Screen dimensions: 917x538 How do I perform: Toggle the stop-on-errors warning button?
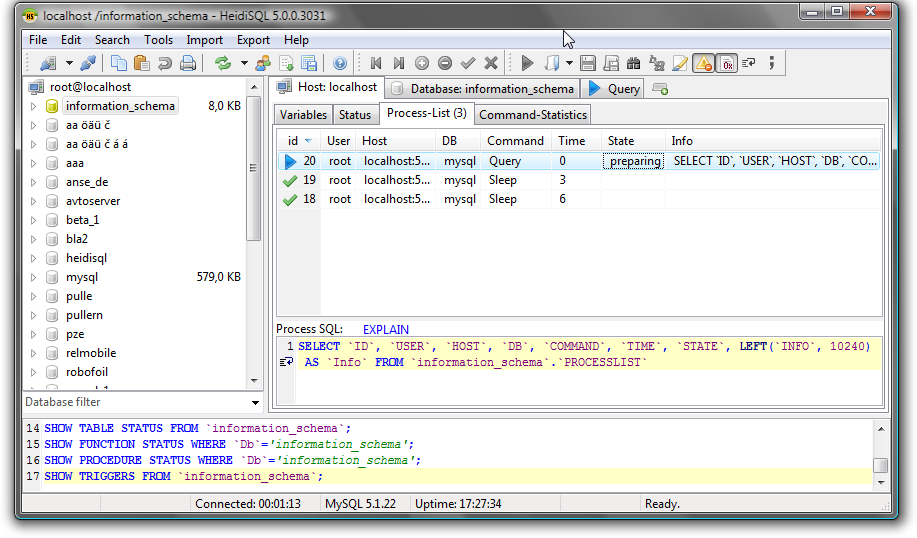(703, 63)
